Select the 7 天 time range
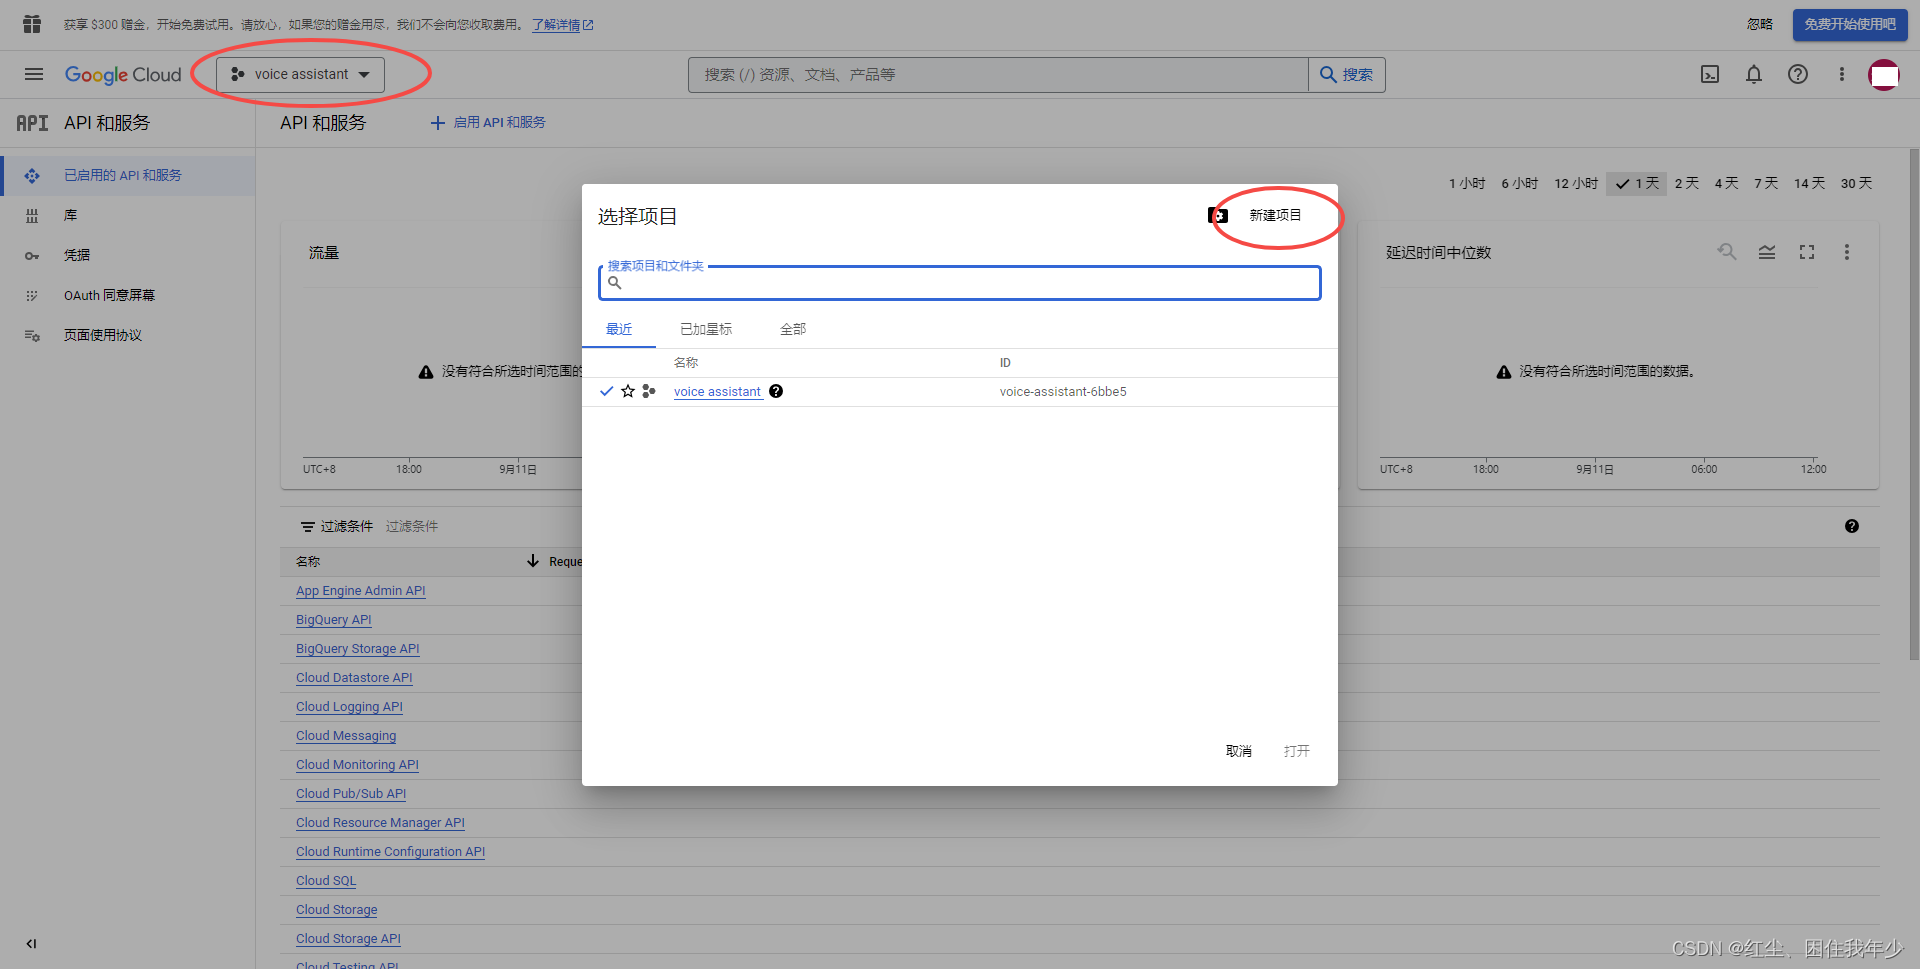Image resolution: width=1920 pixels, height=969 pixels. coord(1766,183)
